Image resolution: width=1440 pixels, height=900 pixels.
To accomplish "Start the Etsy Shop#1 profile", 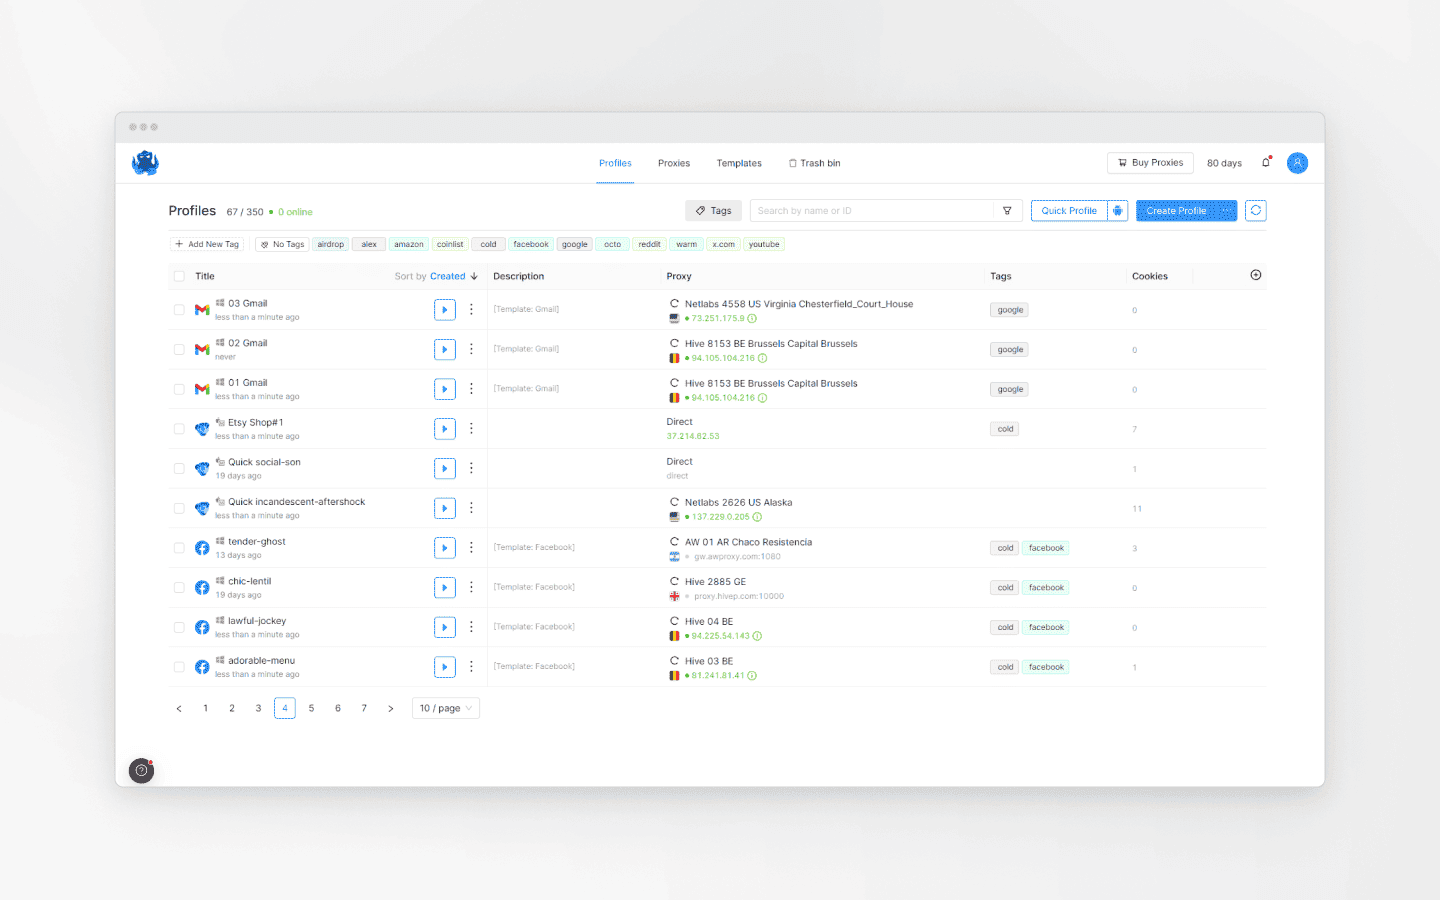I will [445, 429].
